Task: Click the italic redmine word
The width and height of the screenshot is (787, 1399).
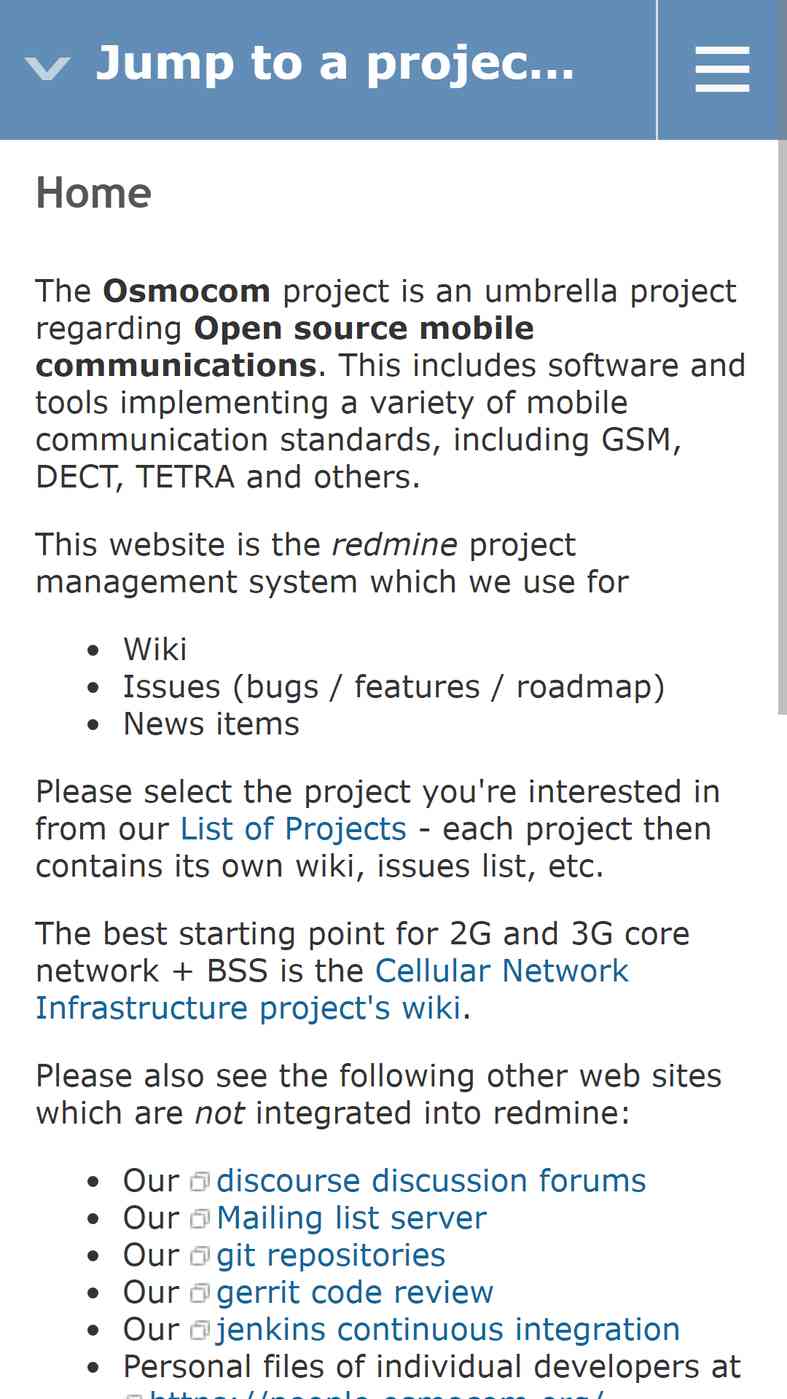Action: (395, 545)
